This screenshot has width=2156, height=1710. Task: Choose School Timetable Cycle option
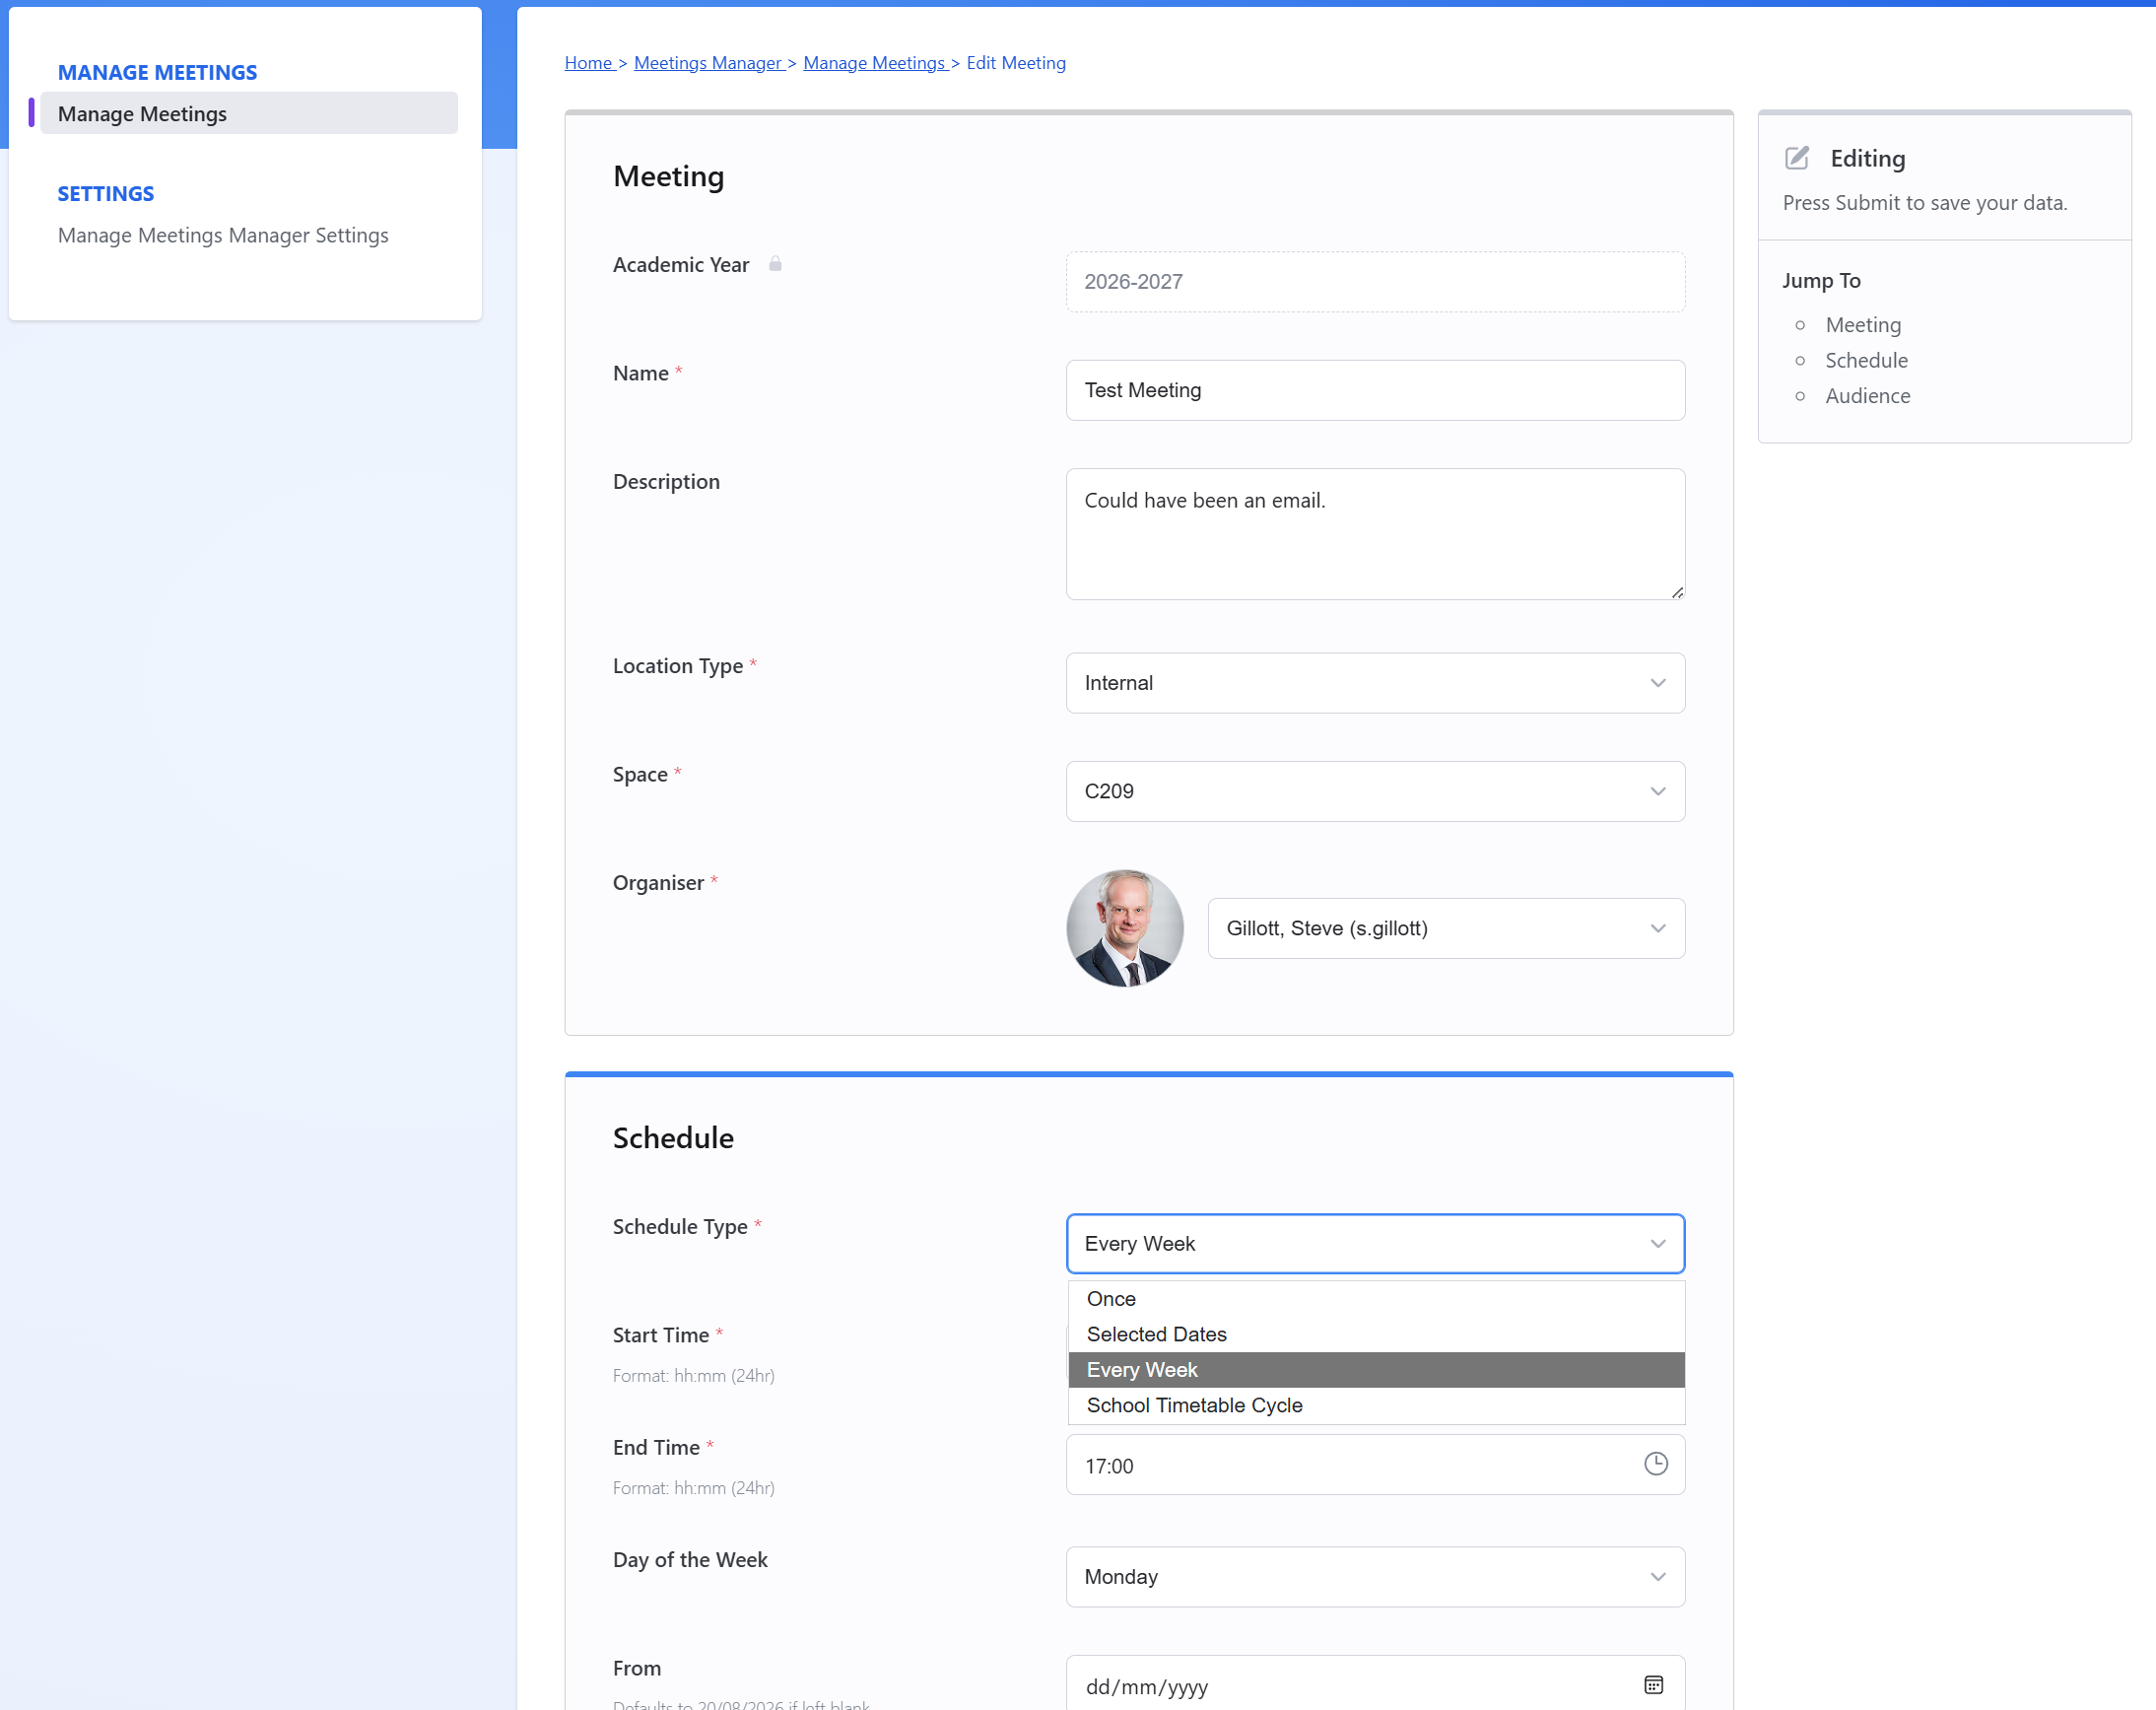1376,1405
